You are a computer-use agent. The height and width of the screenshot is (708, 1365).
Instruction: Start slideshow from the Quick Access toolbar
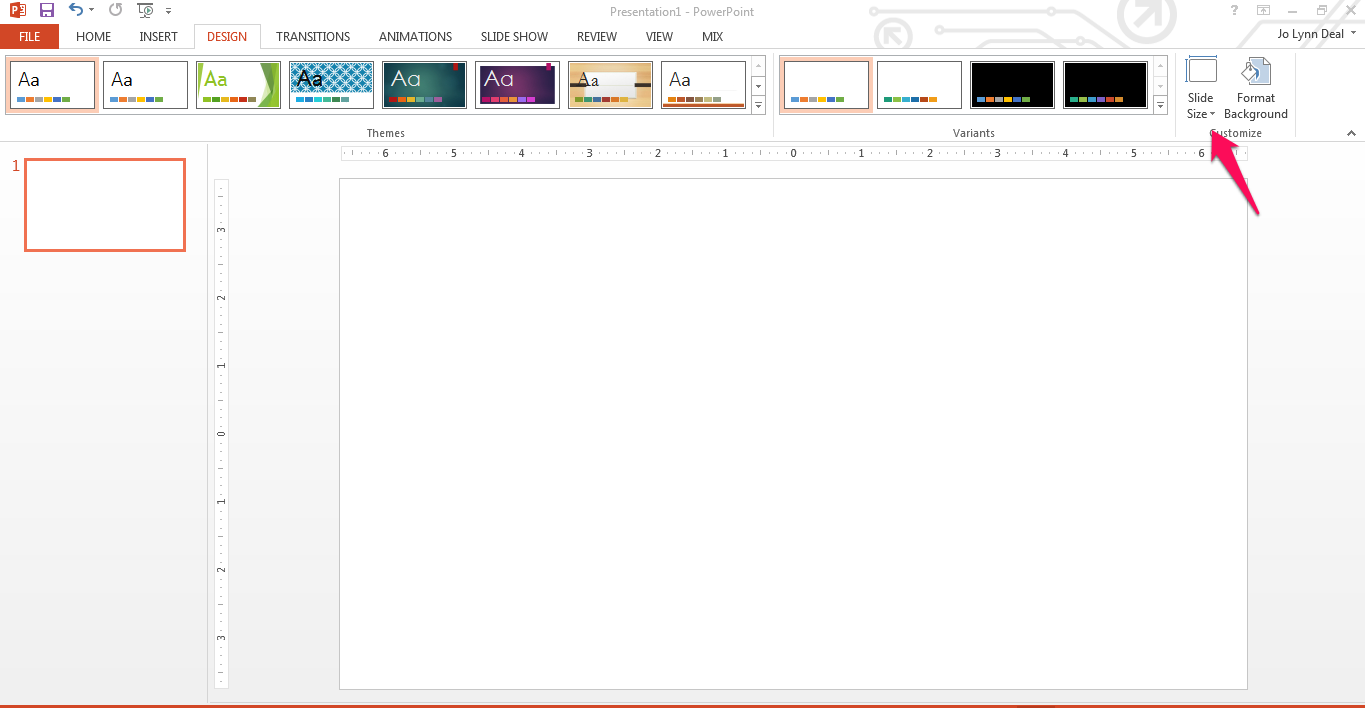143,11
